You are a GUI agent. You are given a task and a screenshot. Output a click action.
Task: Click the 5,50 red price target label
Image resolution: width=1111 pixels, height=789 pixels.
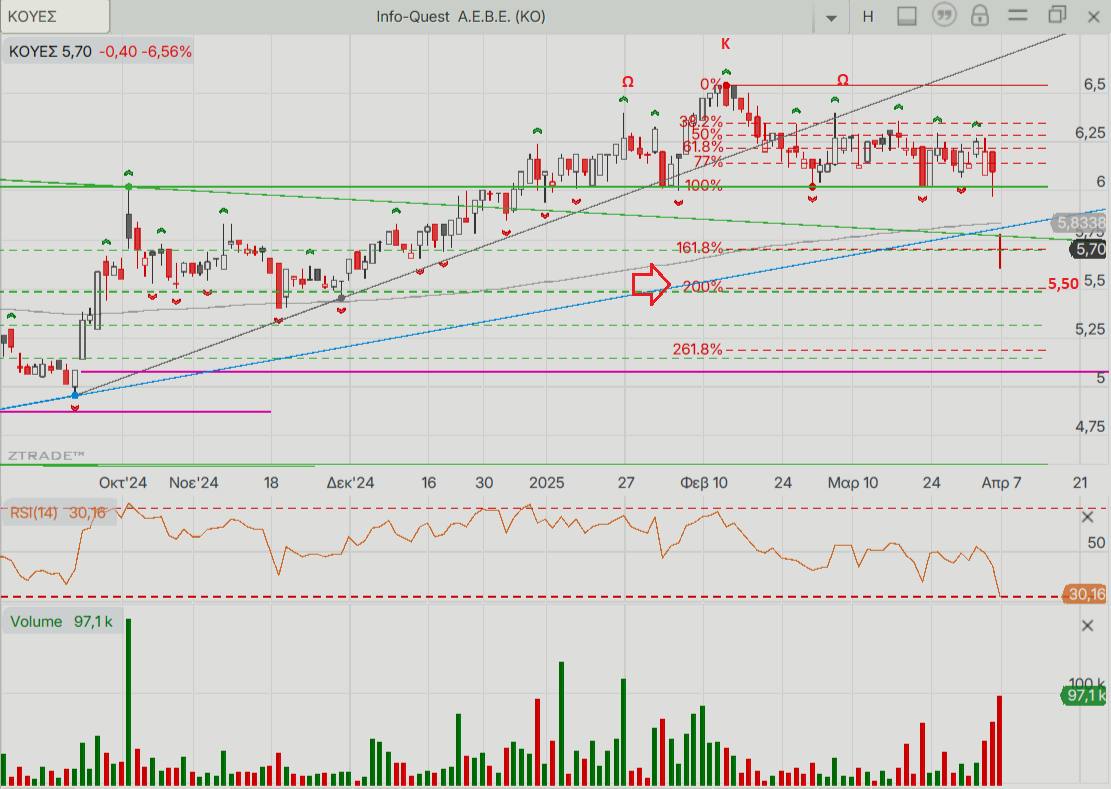tap(1063, 284)
